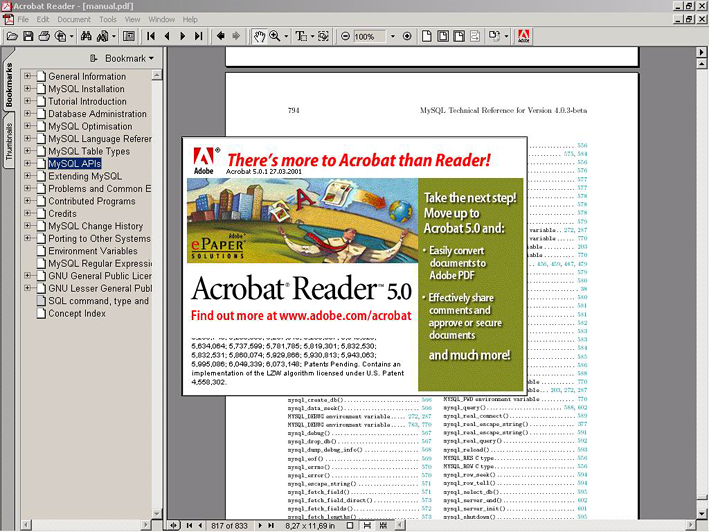Click the last page toolbar button
The image size is (709, 532).
198,36
